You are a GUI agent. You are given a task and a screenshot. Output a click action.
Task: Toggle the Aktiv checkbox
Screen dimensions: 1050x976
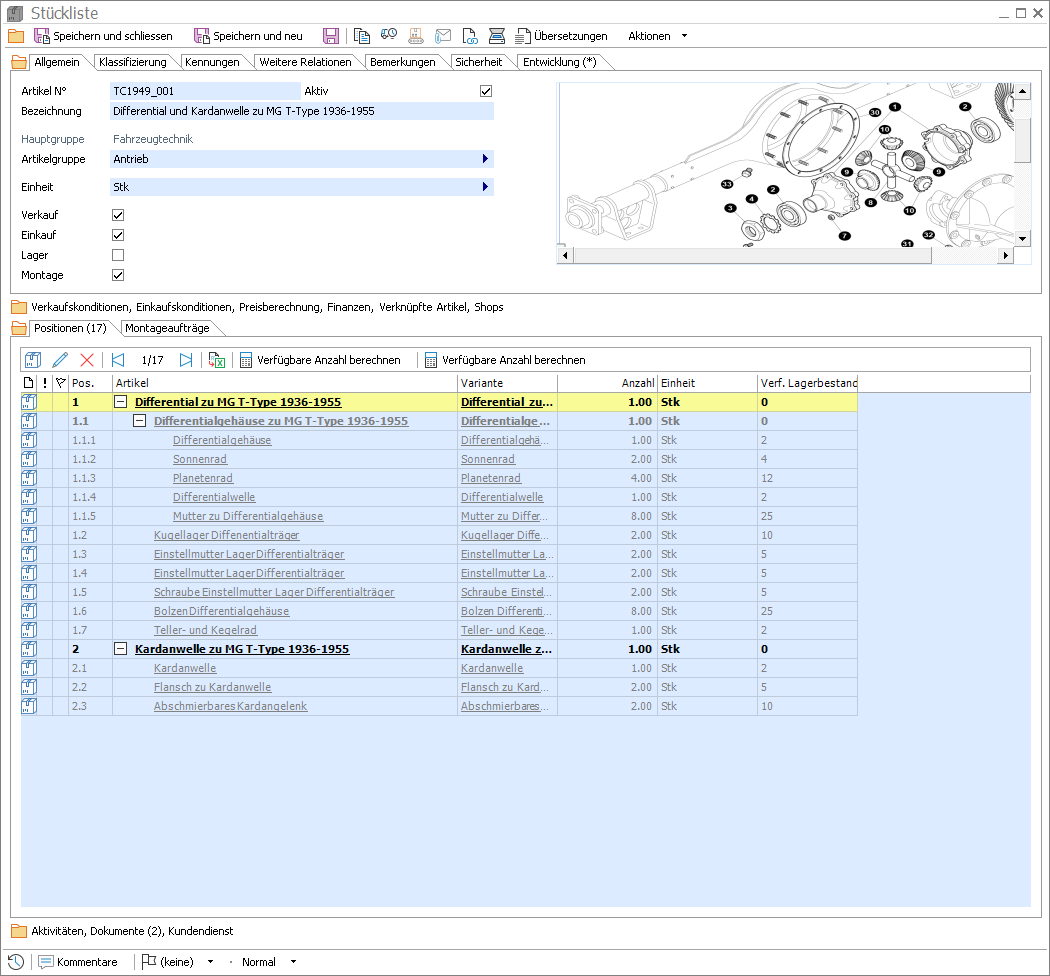click(486, 91)
